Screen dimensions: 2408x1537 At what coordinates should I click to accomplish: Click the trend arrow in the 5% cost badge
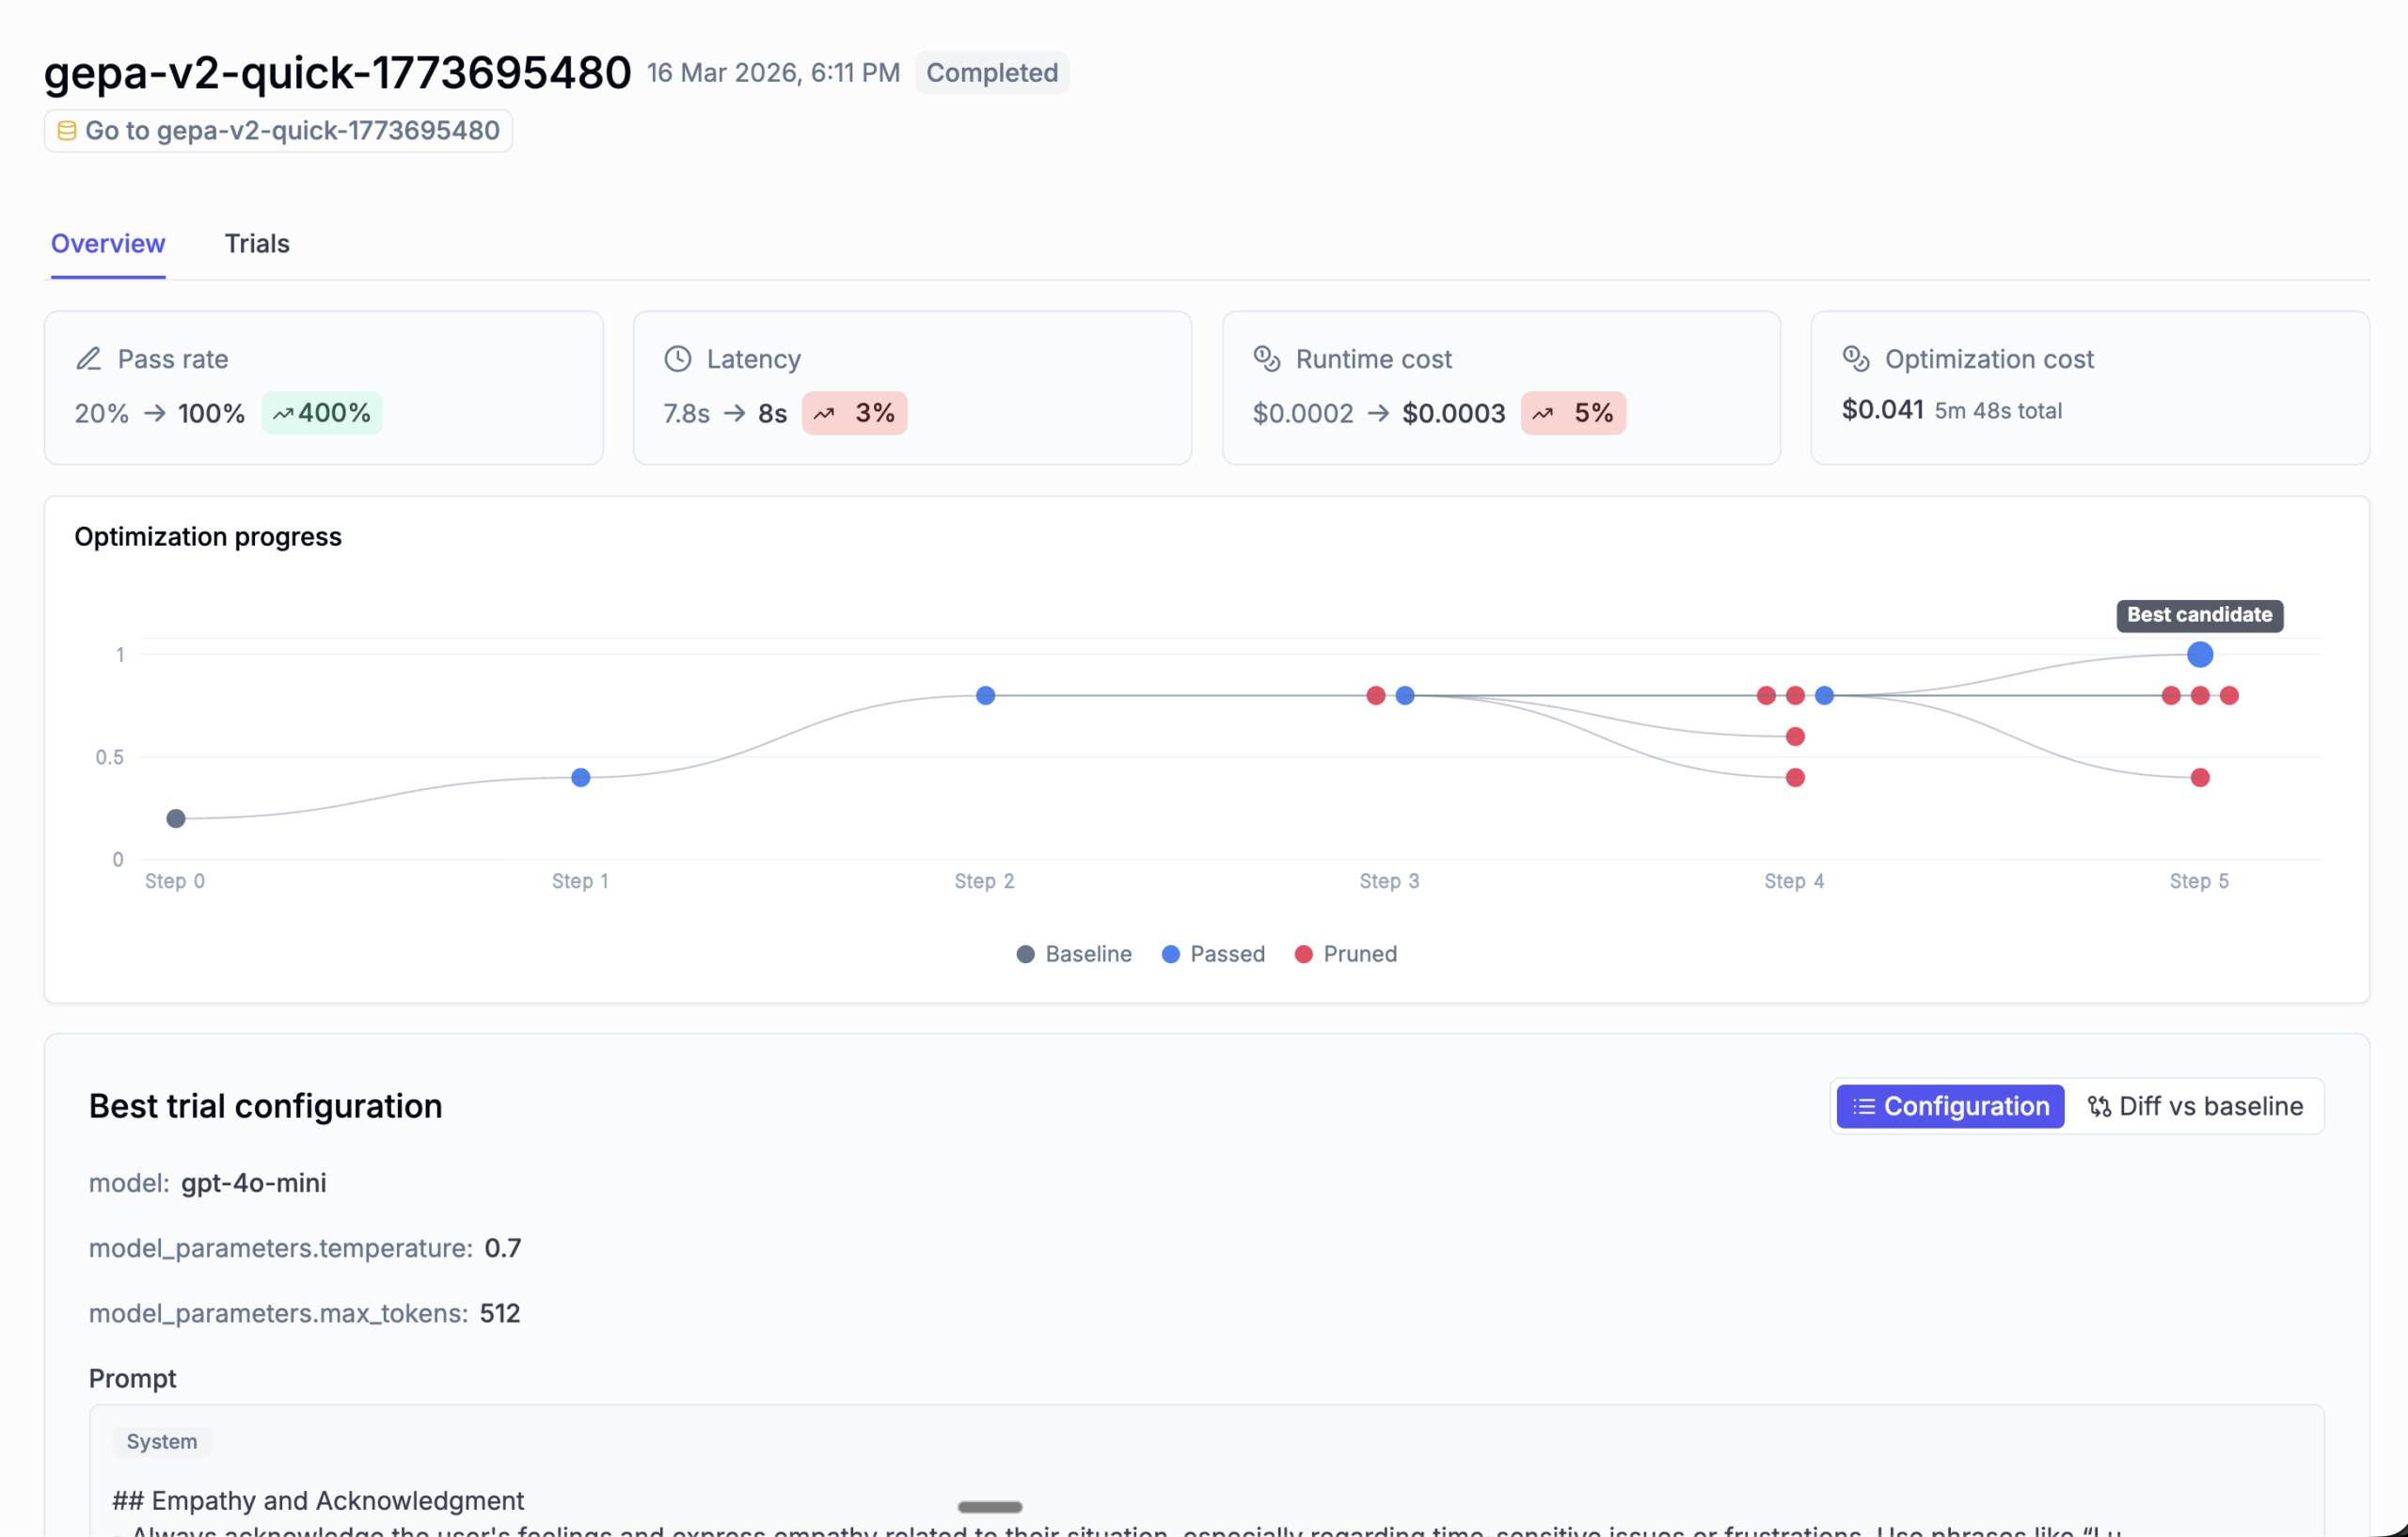(x=1543, y=413)
